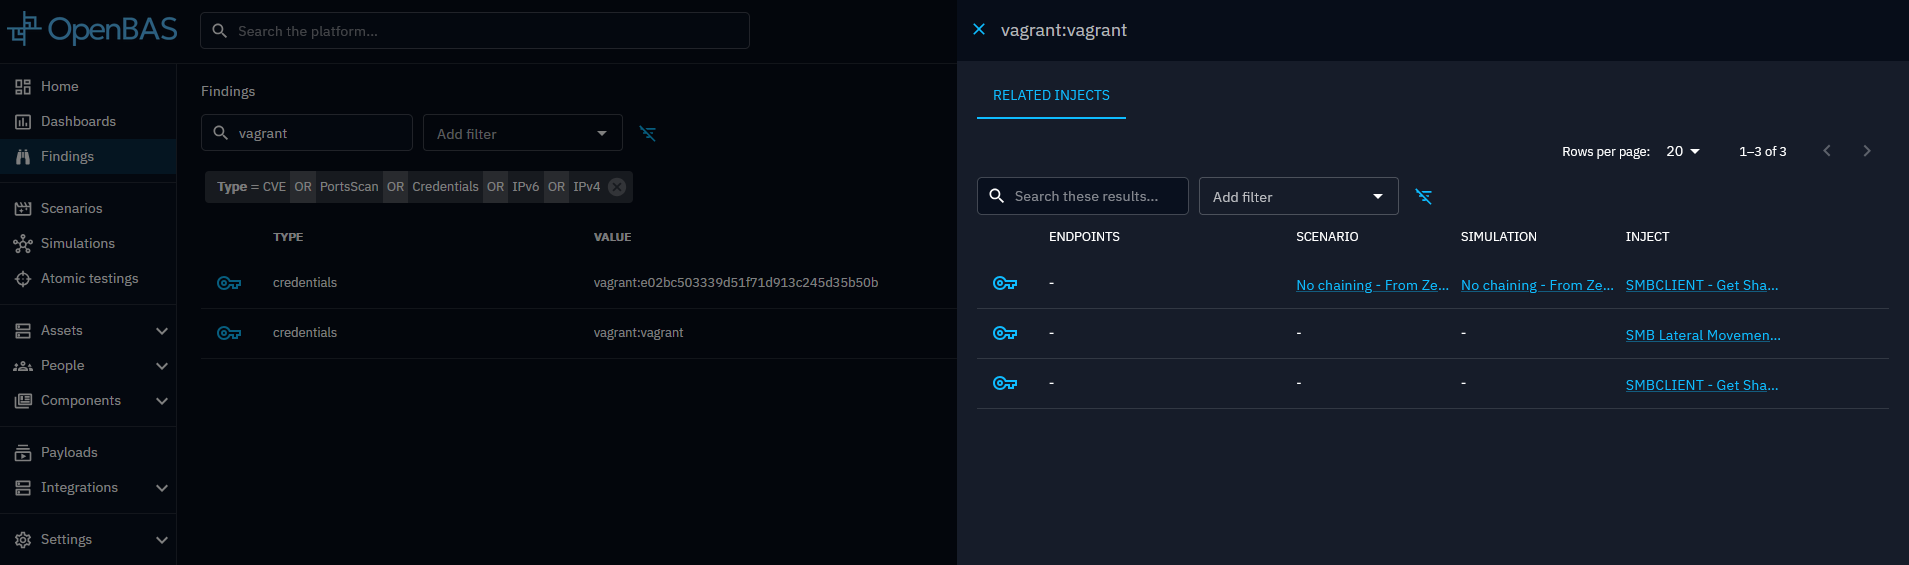Open Simulations in the sidebar
The width and height of the screenshot is (1909, 565).
(77, 244)
